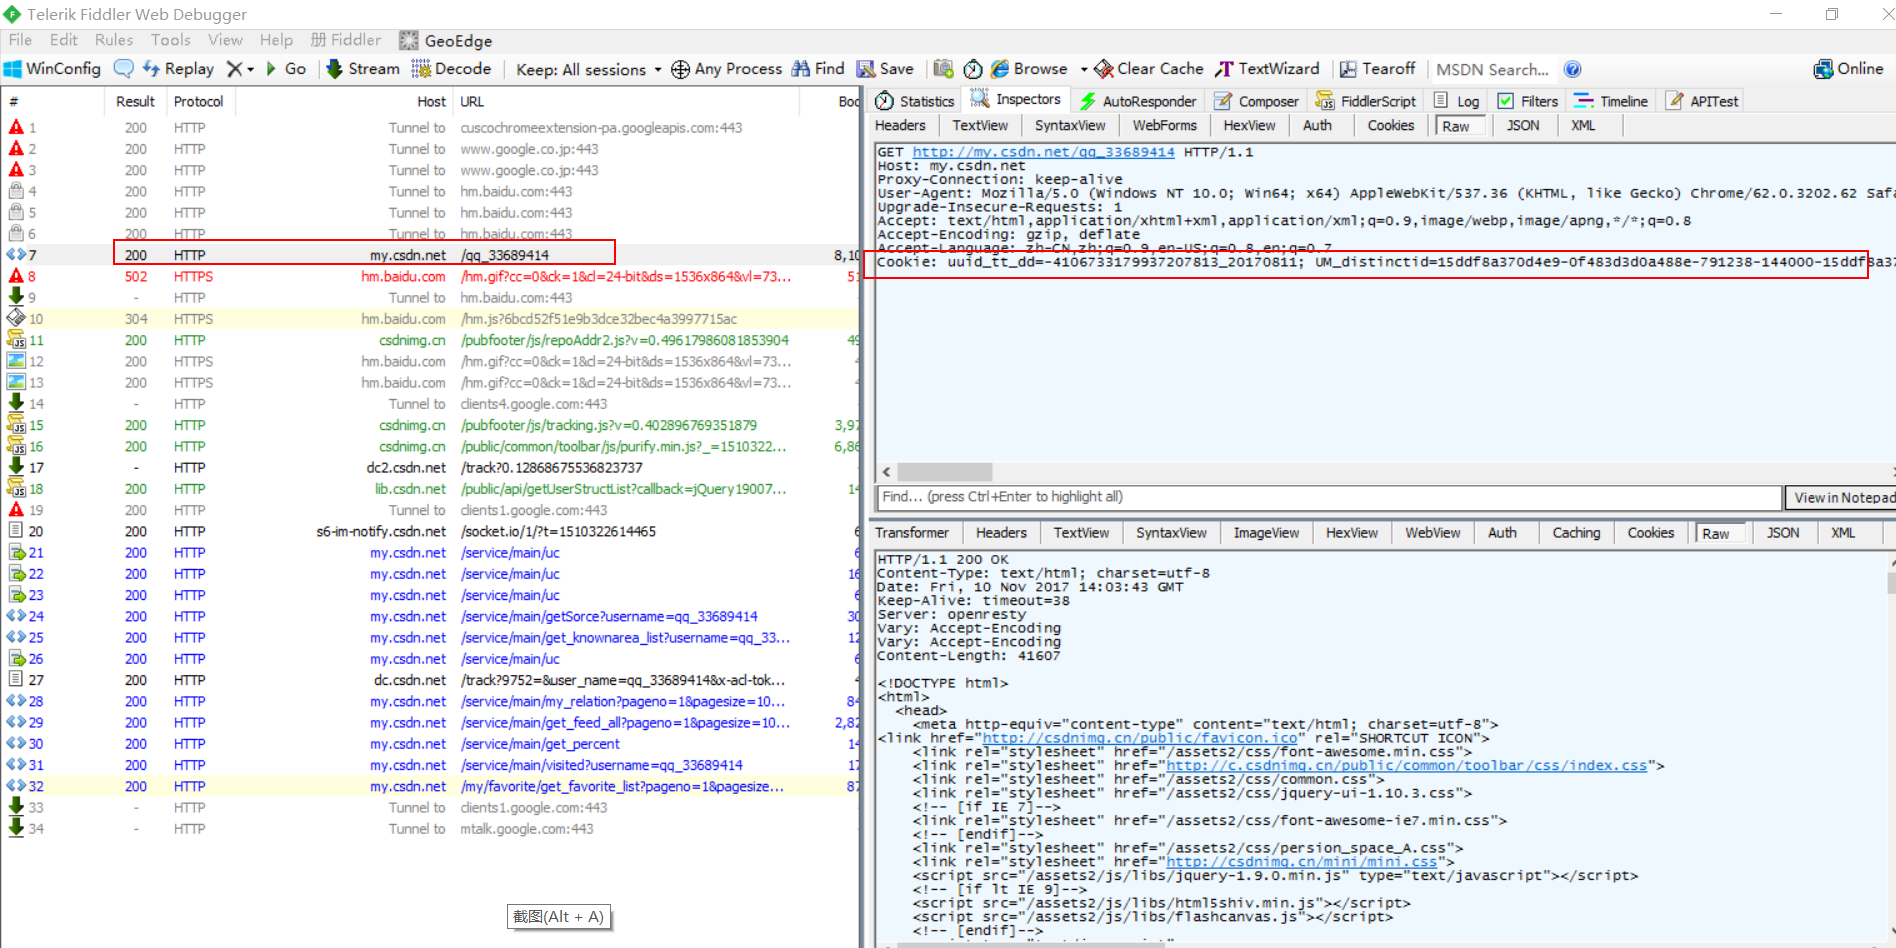Click the WinConfig toolbar icon
Screen dimensions: 1896x948
(52, 68)
